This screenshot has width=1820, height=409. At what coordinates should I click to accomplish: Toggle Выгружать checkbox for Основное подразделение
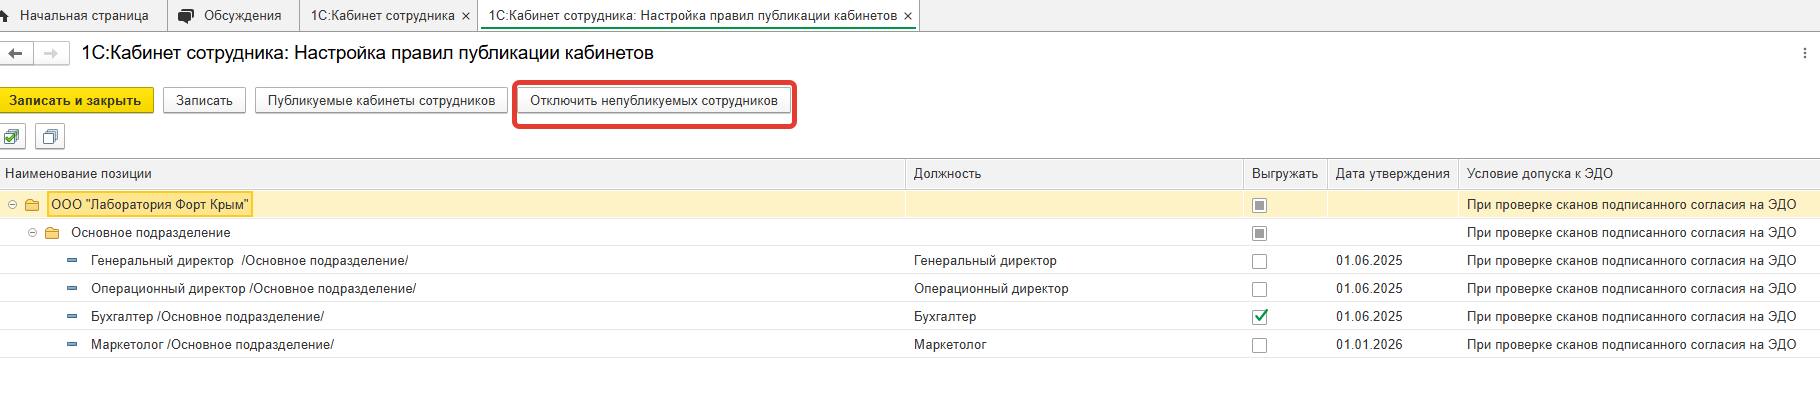tap(1259, 233)
